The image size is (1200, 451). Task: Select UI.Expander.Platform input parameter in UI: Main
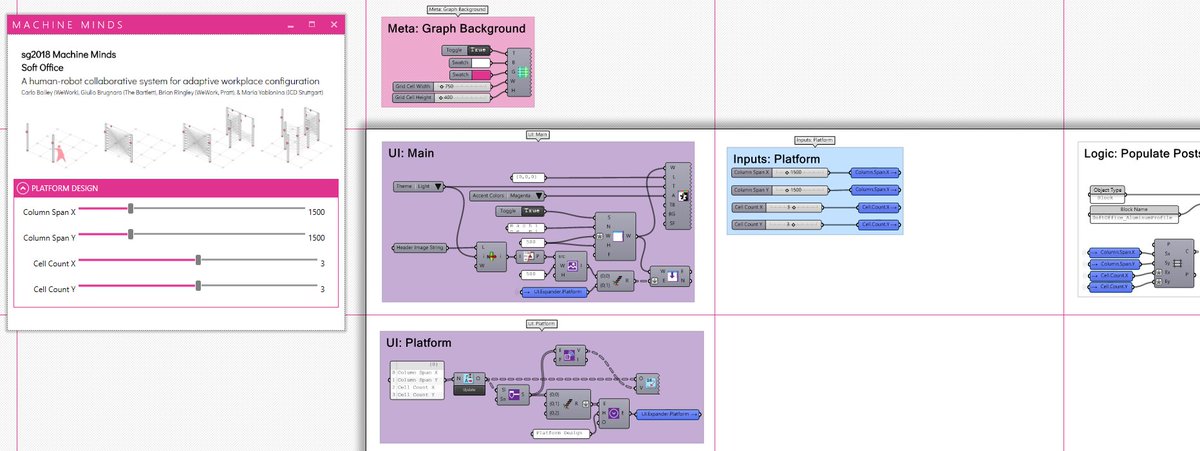click(554, 292)
